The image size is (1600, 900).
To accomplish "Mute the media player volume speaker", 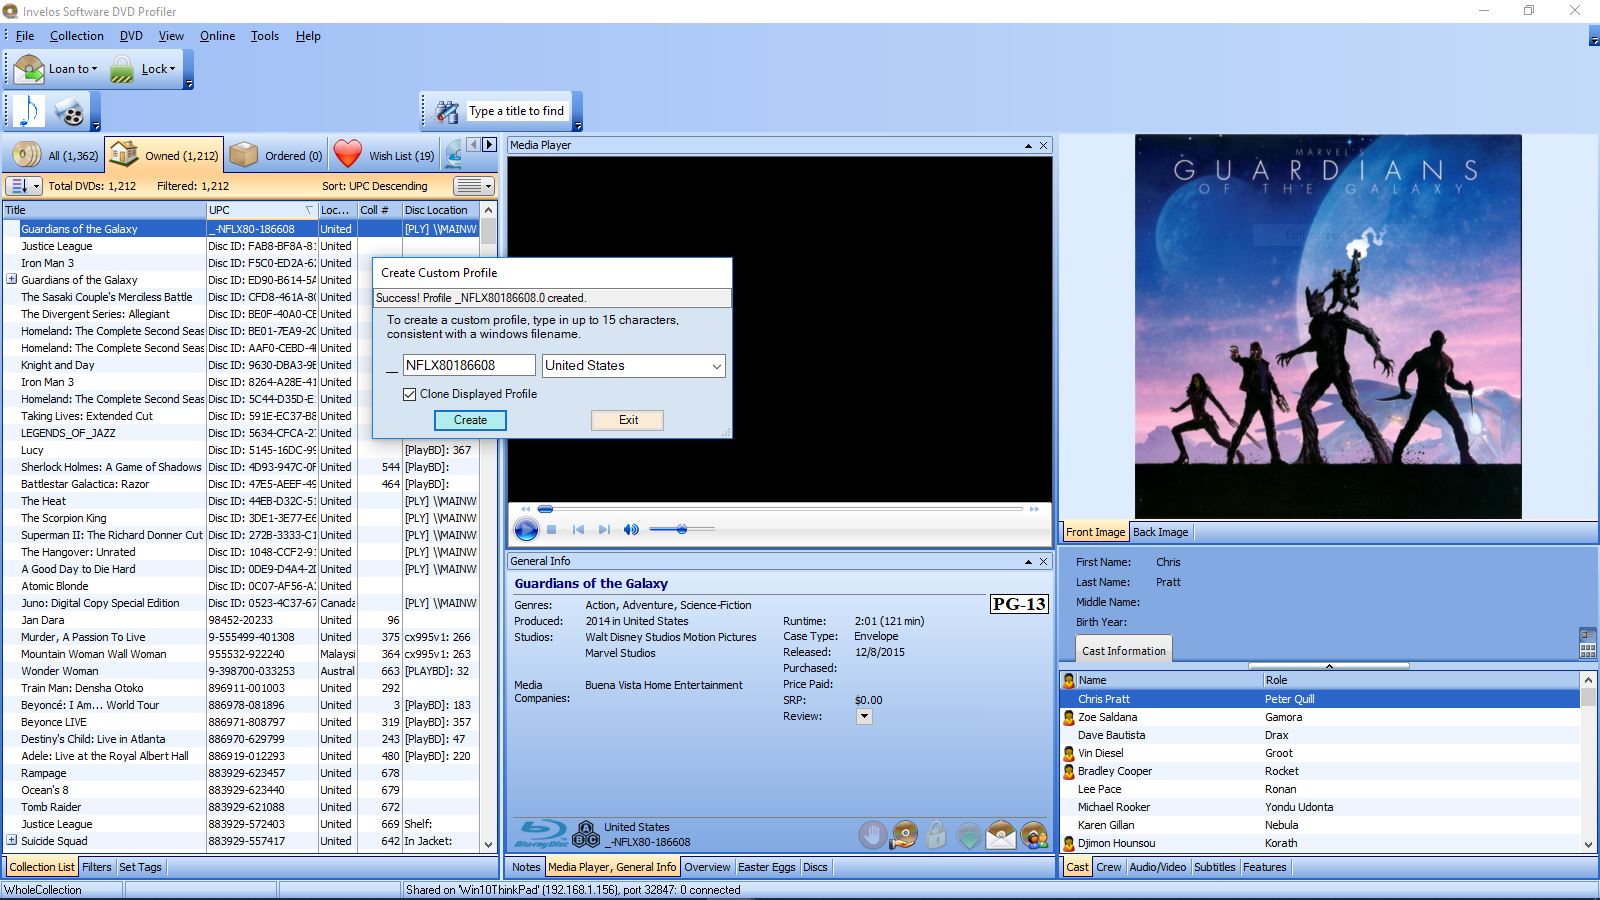I will (631, 529).
